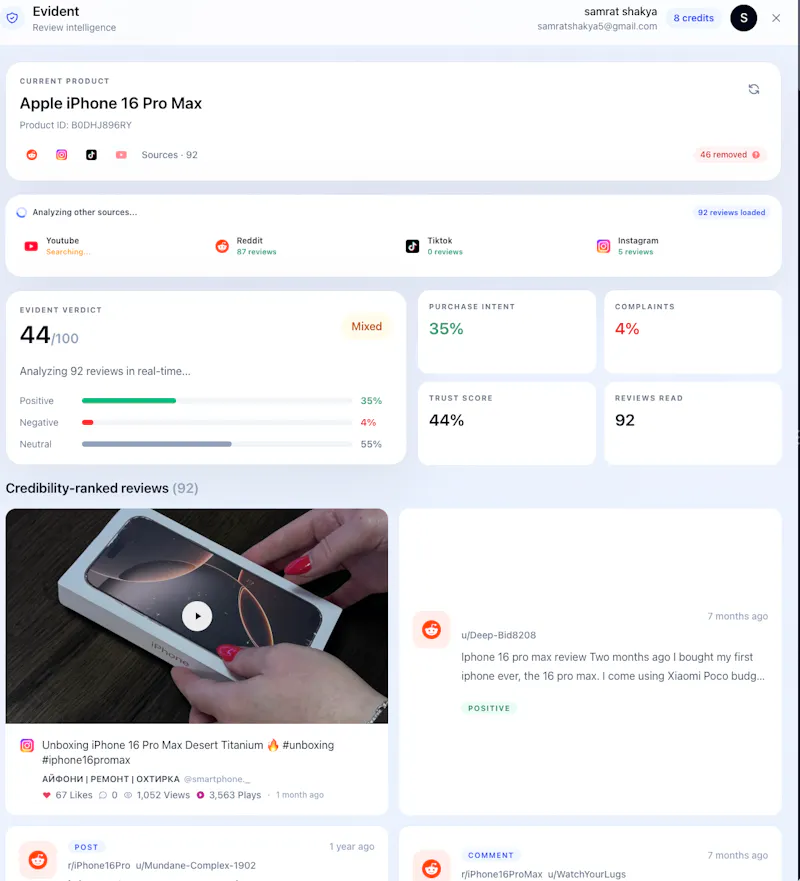This screenshot has width=800, height=881.
Task: Click the Instagram source icon with 5 reviews
Action: [x=603, y=246]
